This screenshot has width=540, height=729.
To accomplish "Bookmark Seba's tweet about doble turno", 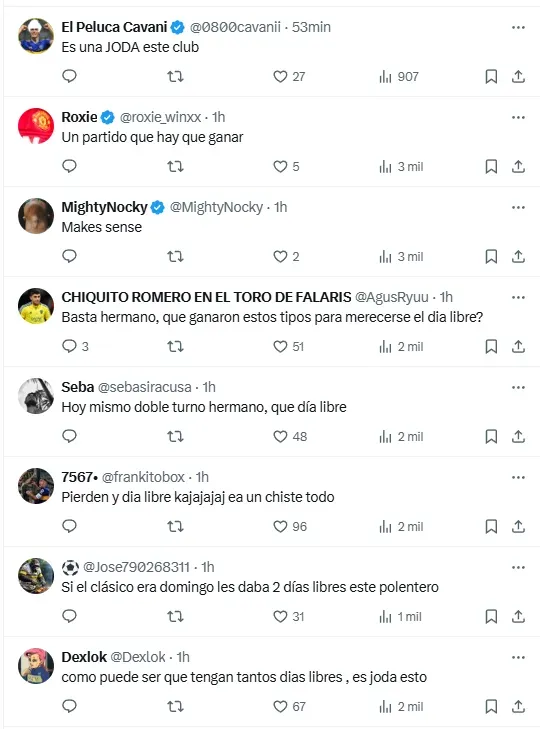I will coord(491,437).
